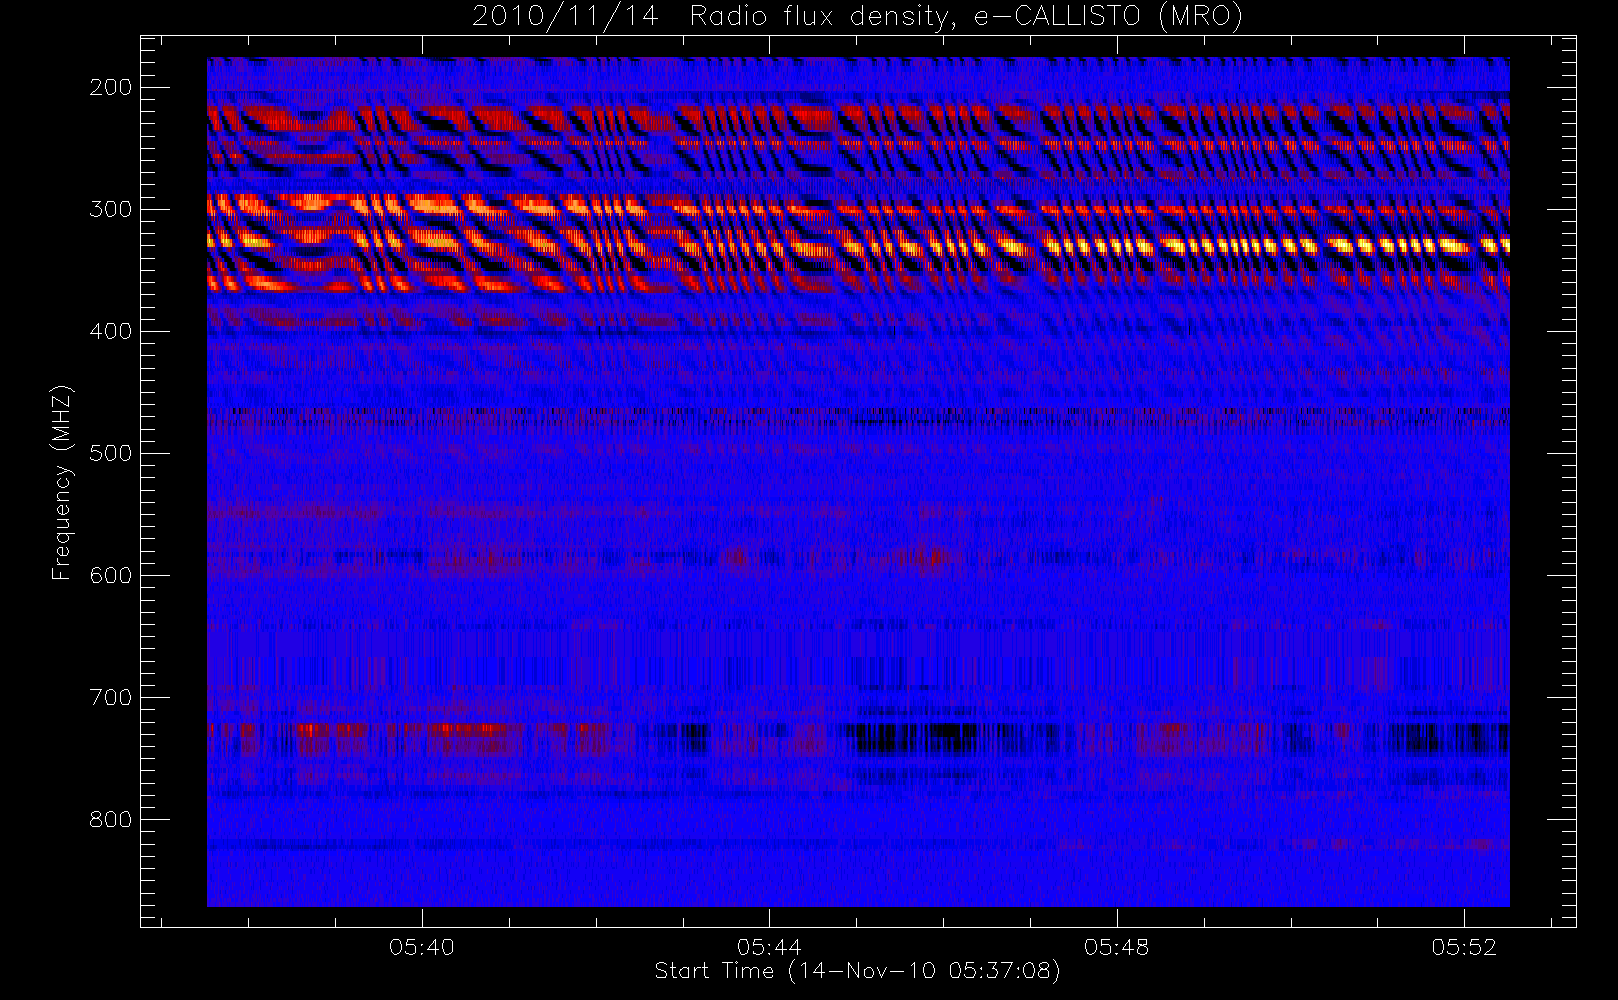Click the 200 frequency tick label
Viewport: 1618px width, 1000px height.
tap(111, 87)
